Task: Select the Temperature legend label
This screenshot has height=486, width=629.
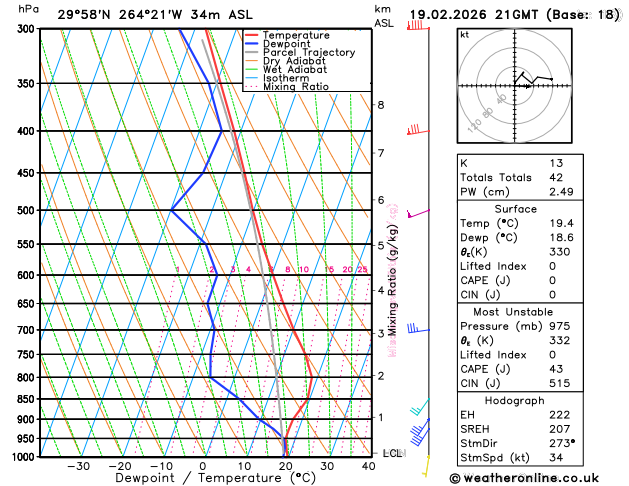Action: [296, 35]
